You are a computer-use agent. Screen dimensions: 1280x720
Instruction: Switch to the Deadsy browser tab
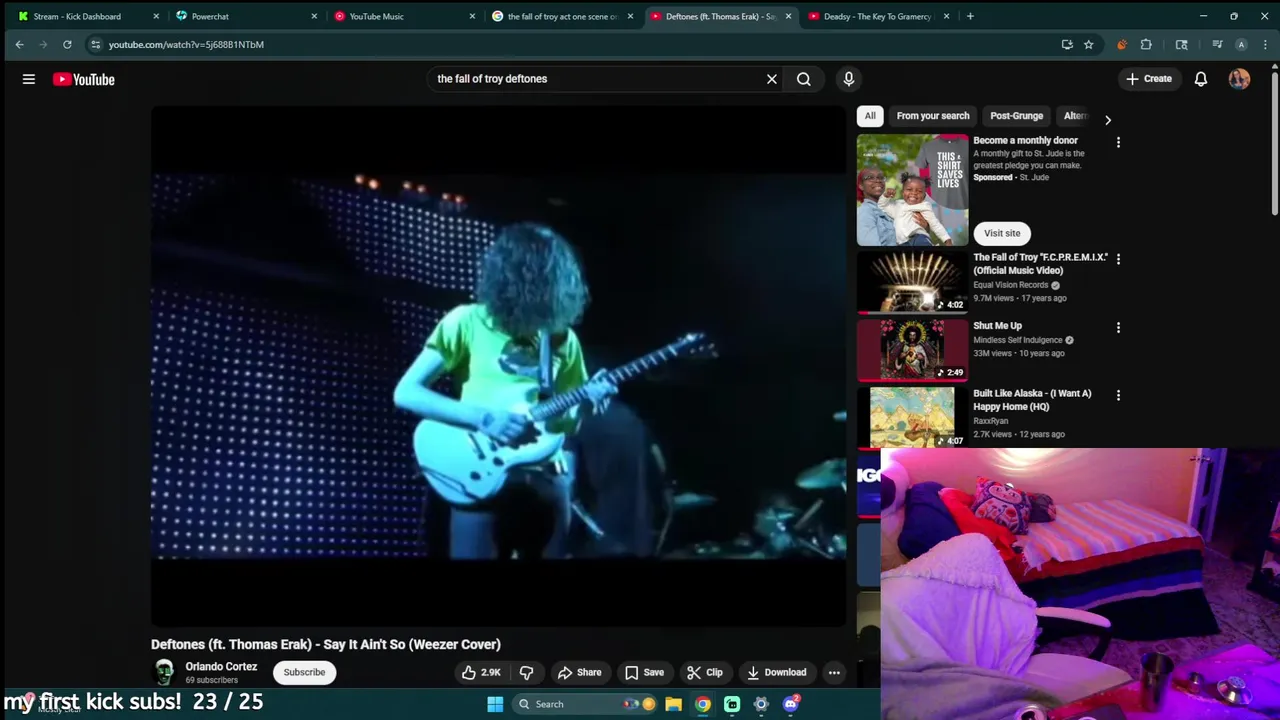877,16
